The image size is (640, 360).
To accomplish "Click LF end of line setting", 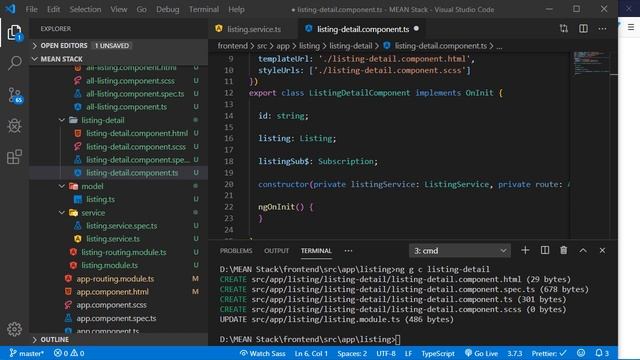I will click(408, 353).
